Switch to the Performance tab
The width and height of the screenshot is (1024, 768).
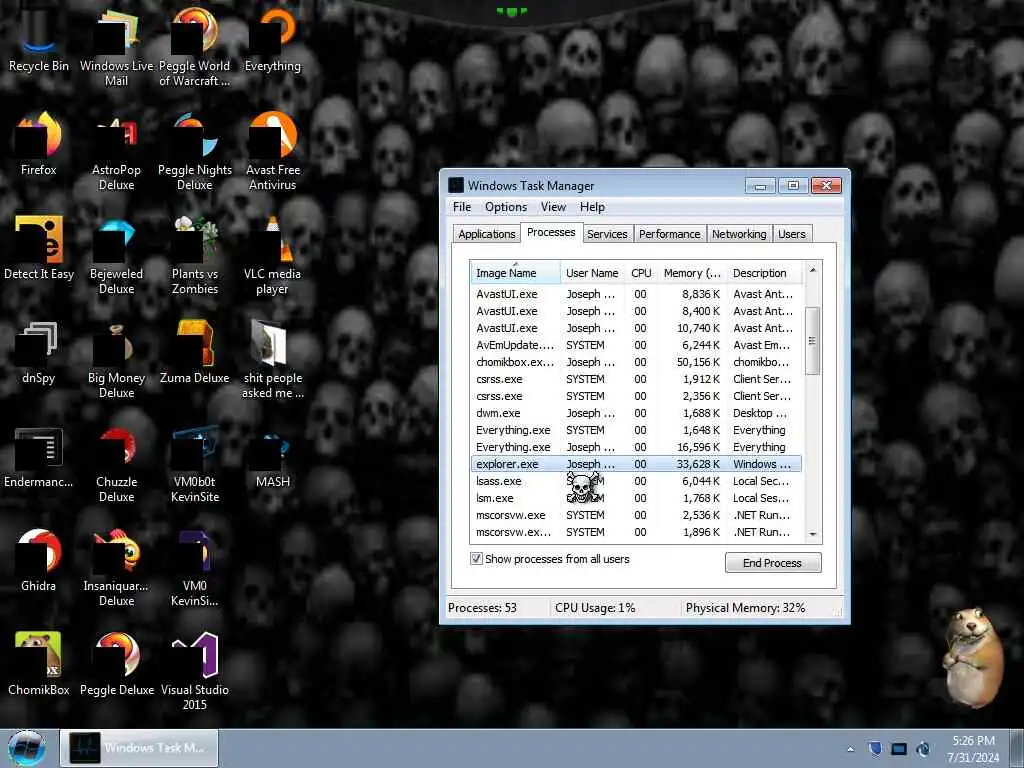click(x=669, y=234)
